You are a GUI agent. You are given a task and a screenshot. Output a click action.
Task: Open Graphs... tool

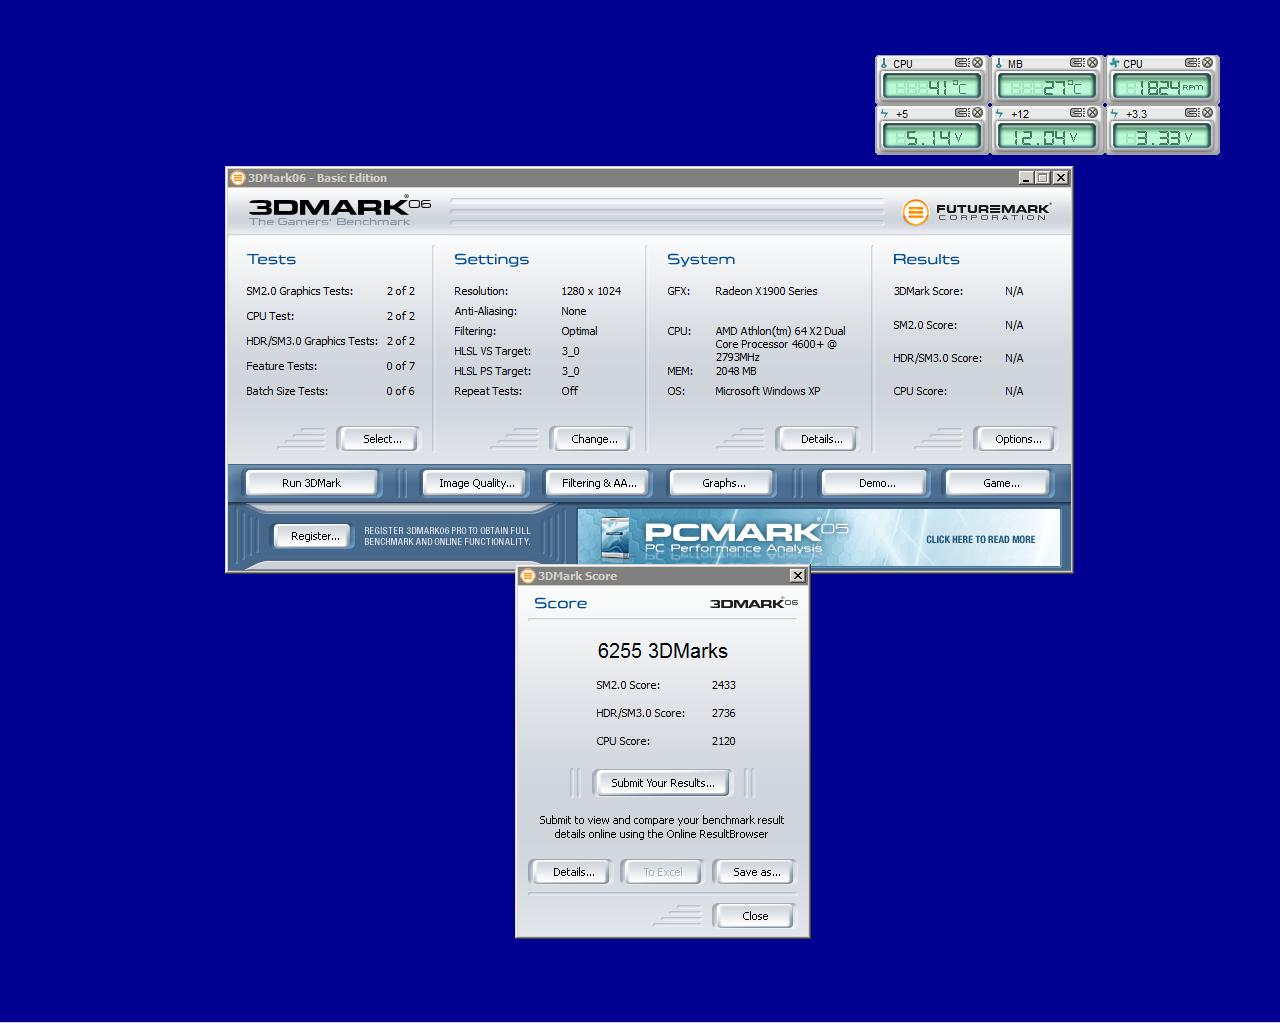724,483
